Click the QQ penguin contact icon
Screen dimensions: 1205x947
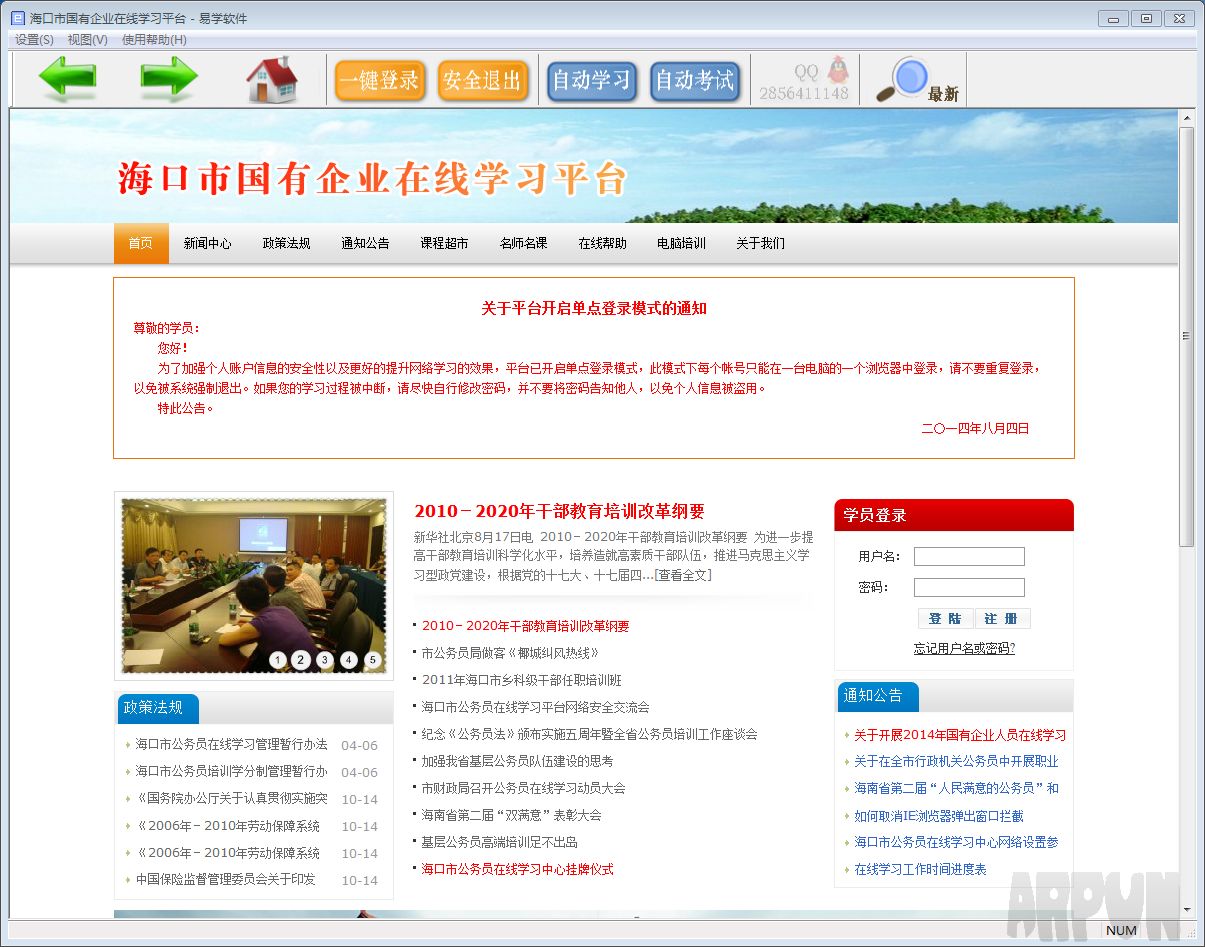(837, 68)
